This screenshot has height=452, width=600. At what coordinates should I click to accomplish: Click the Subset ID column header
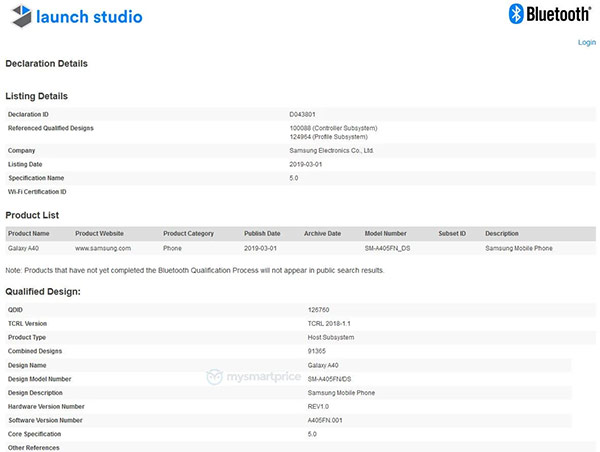(452, 233)
